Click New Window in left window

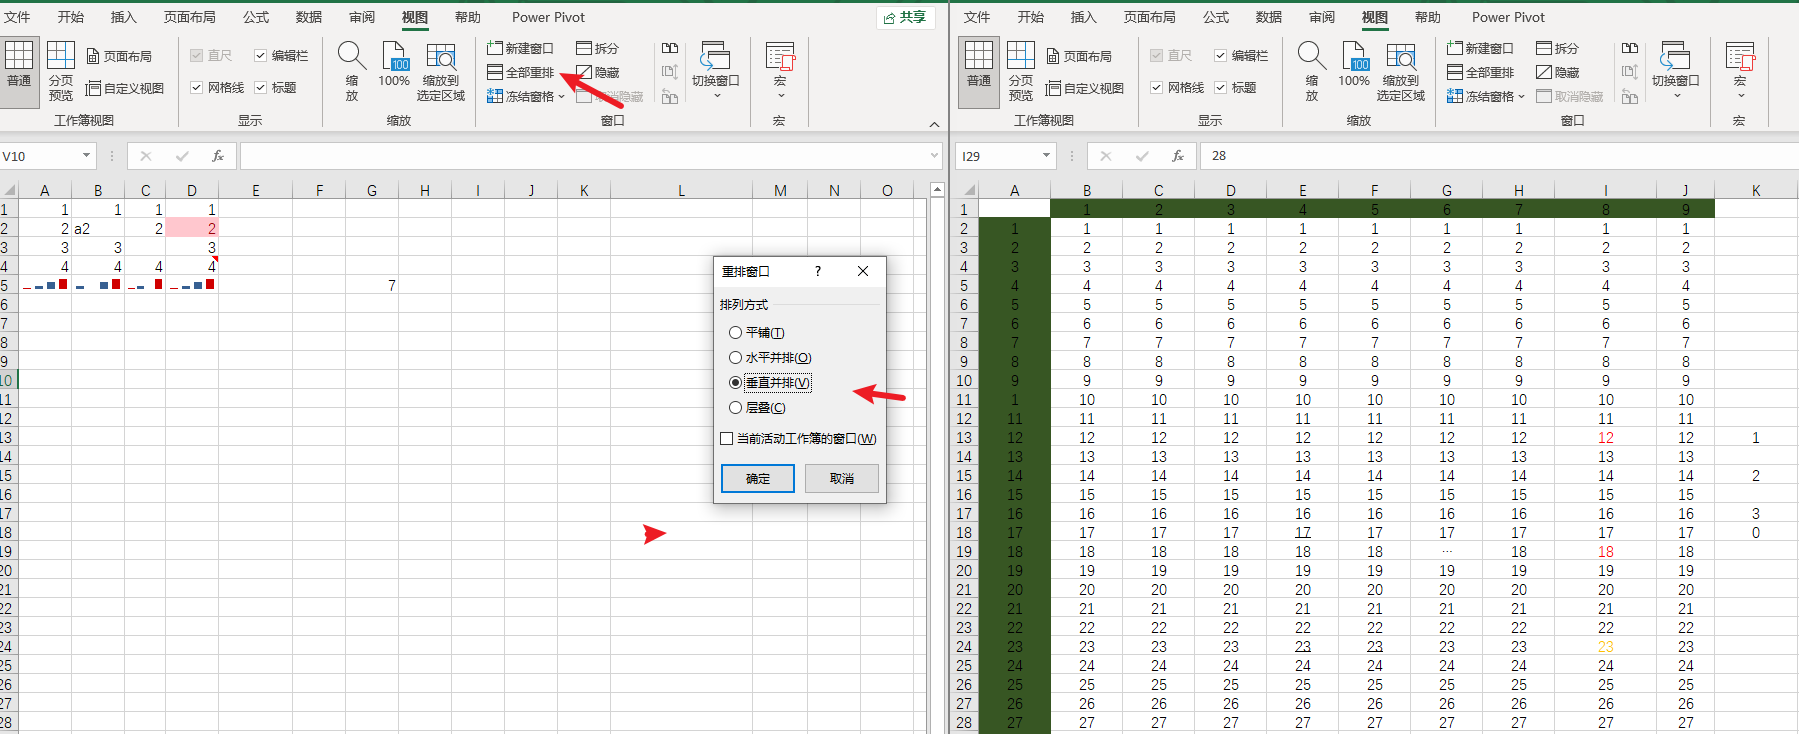(520, 48)
